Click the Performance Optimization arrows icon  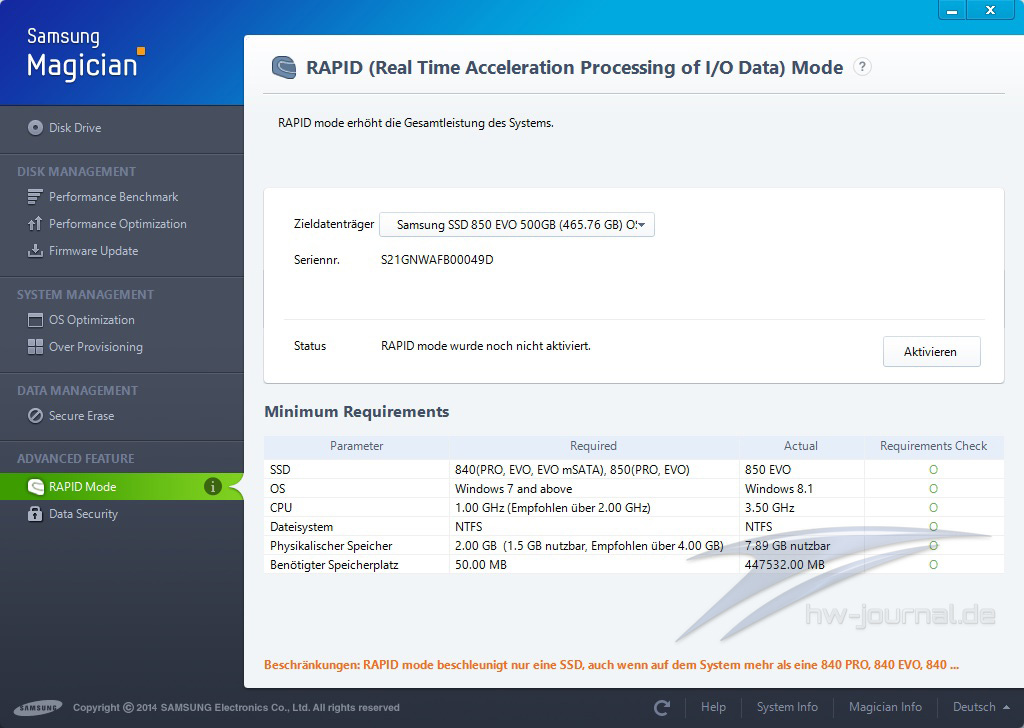[35, 224]
